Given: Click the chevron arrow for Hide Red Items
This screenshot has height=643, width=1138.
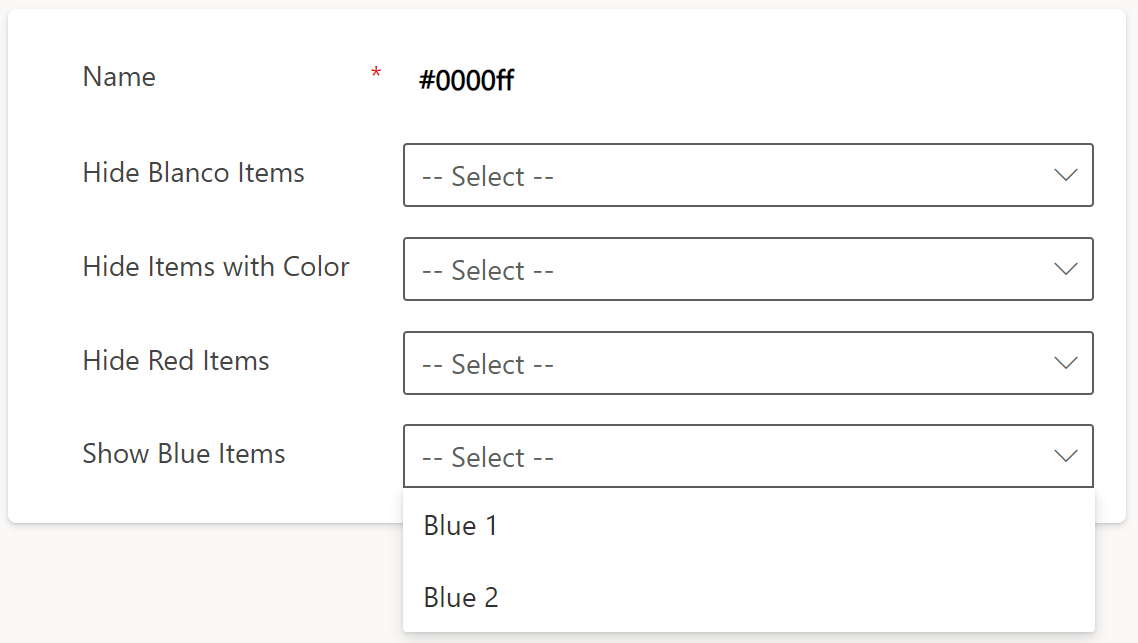Looking at the screenshot, I should 1065,363.
